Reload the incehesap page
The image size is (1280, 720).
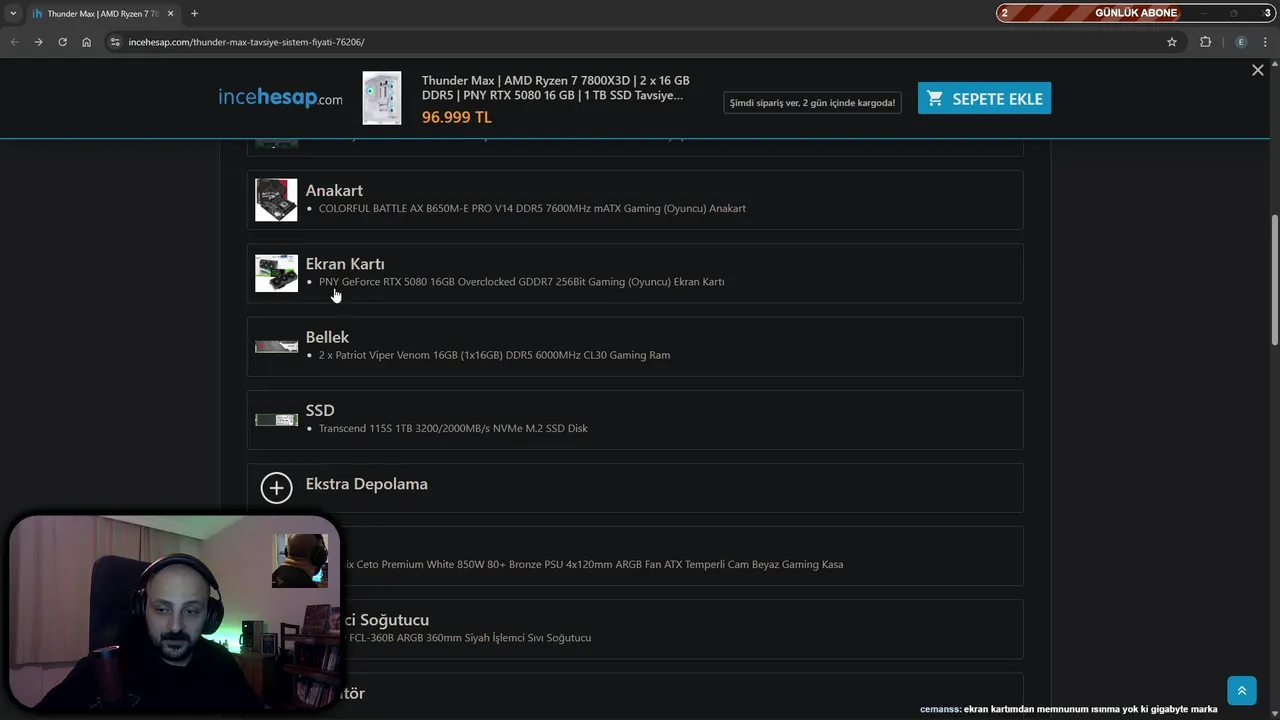pos(62,42)
